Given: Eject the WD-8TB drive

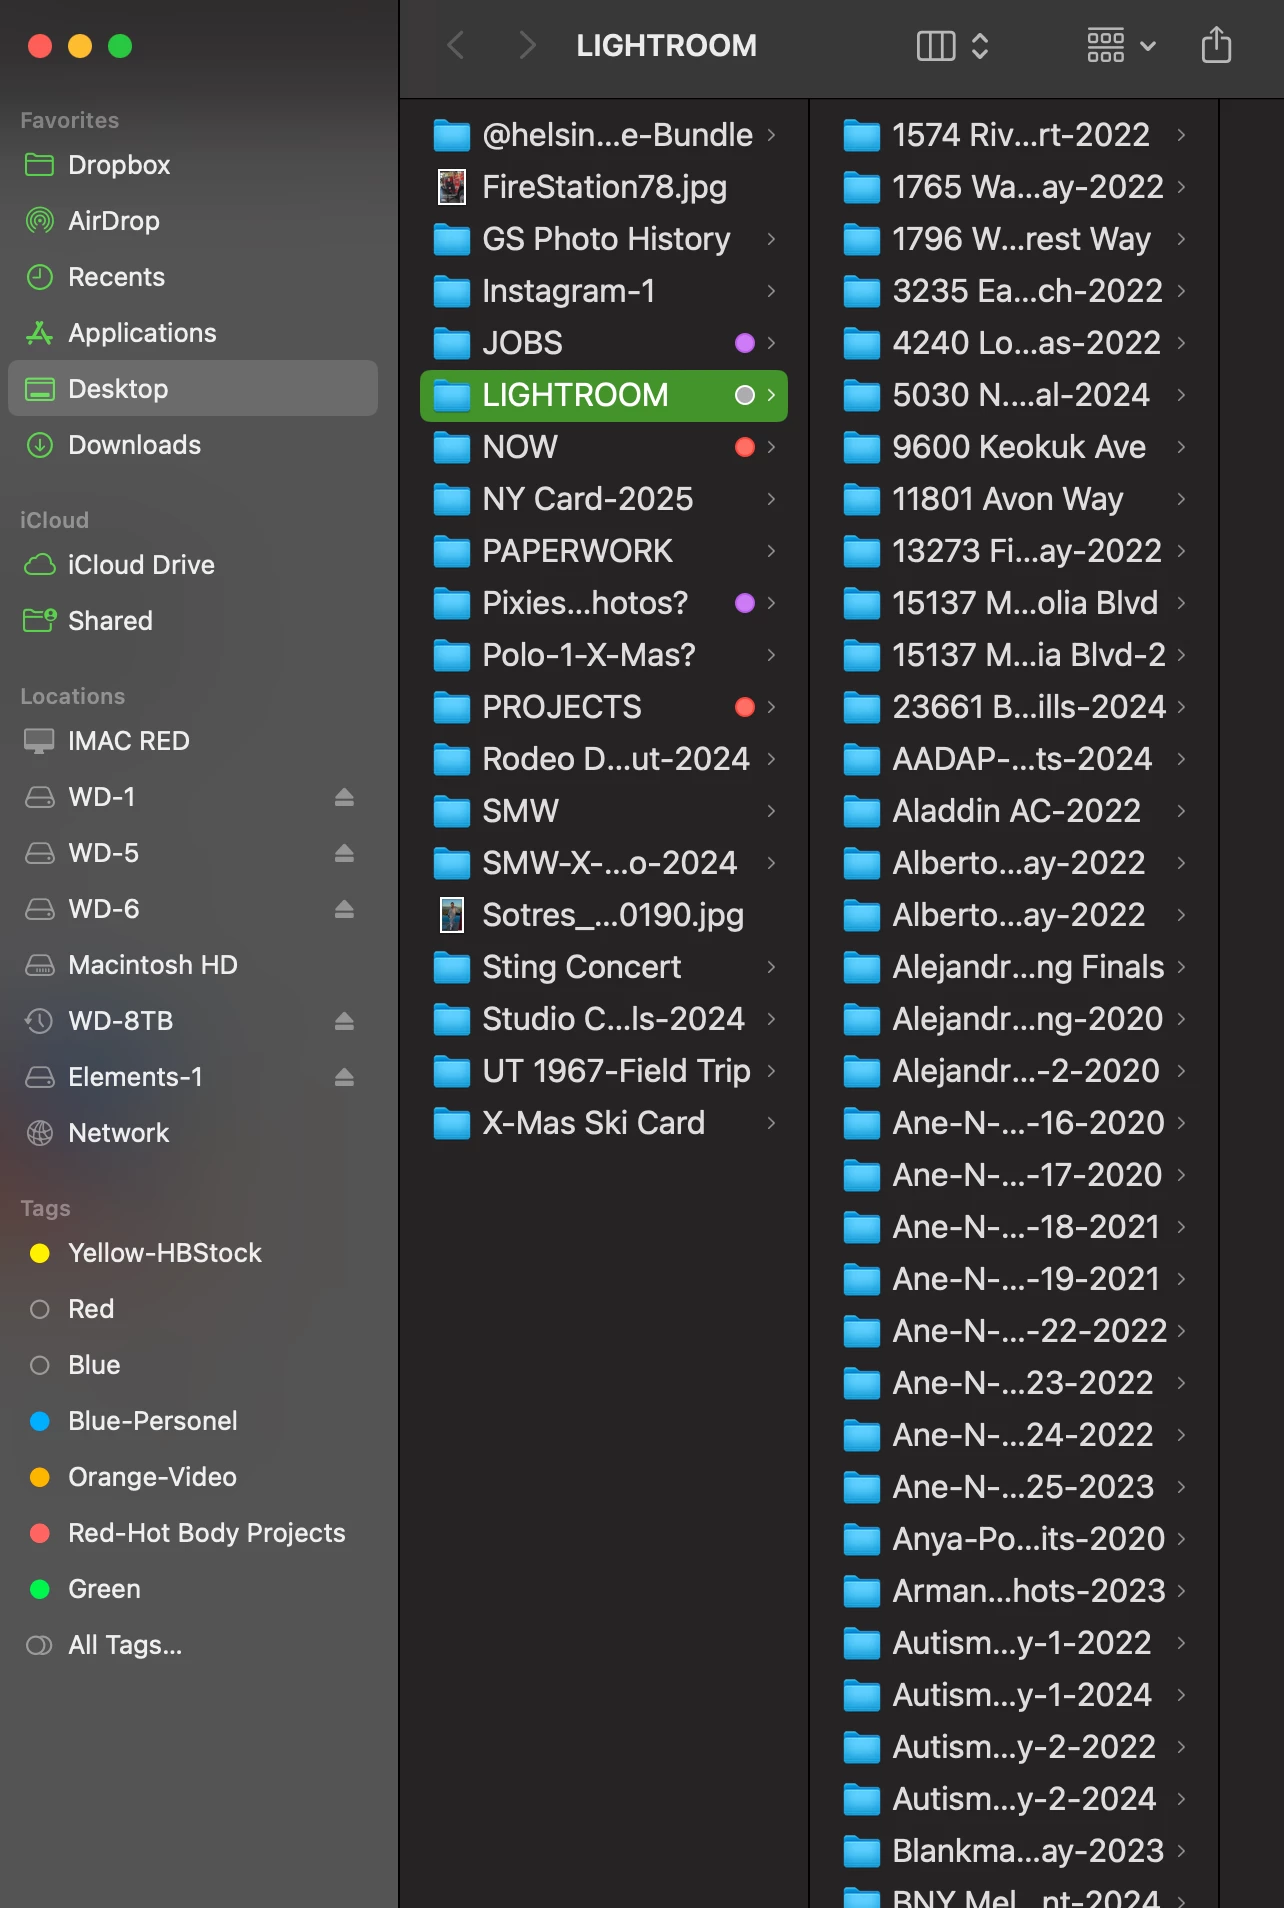Looking at the screenshot, I should tap(344, 1021).
